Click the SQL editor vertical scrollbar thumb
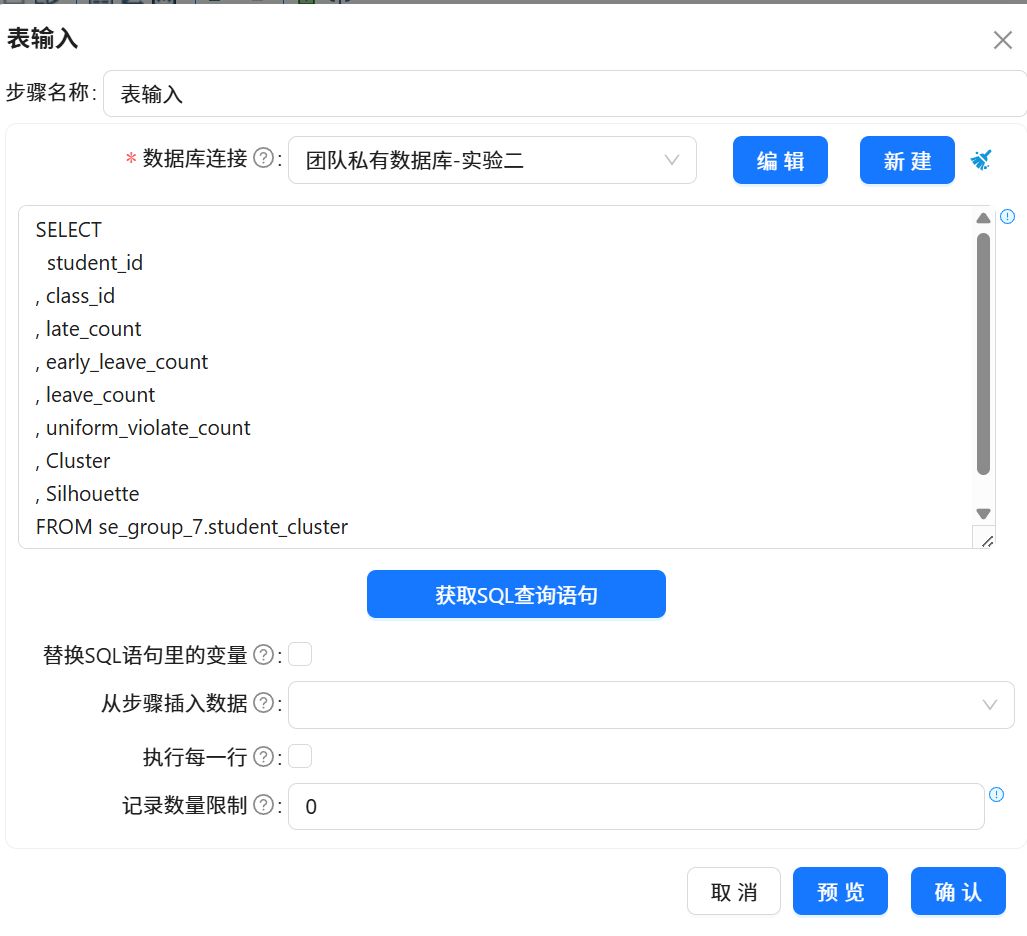The image size is (1027, 936). tap(983, 354)
